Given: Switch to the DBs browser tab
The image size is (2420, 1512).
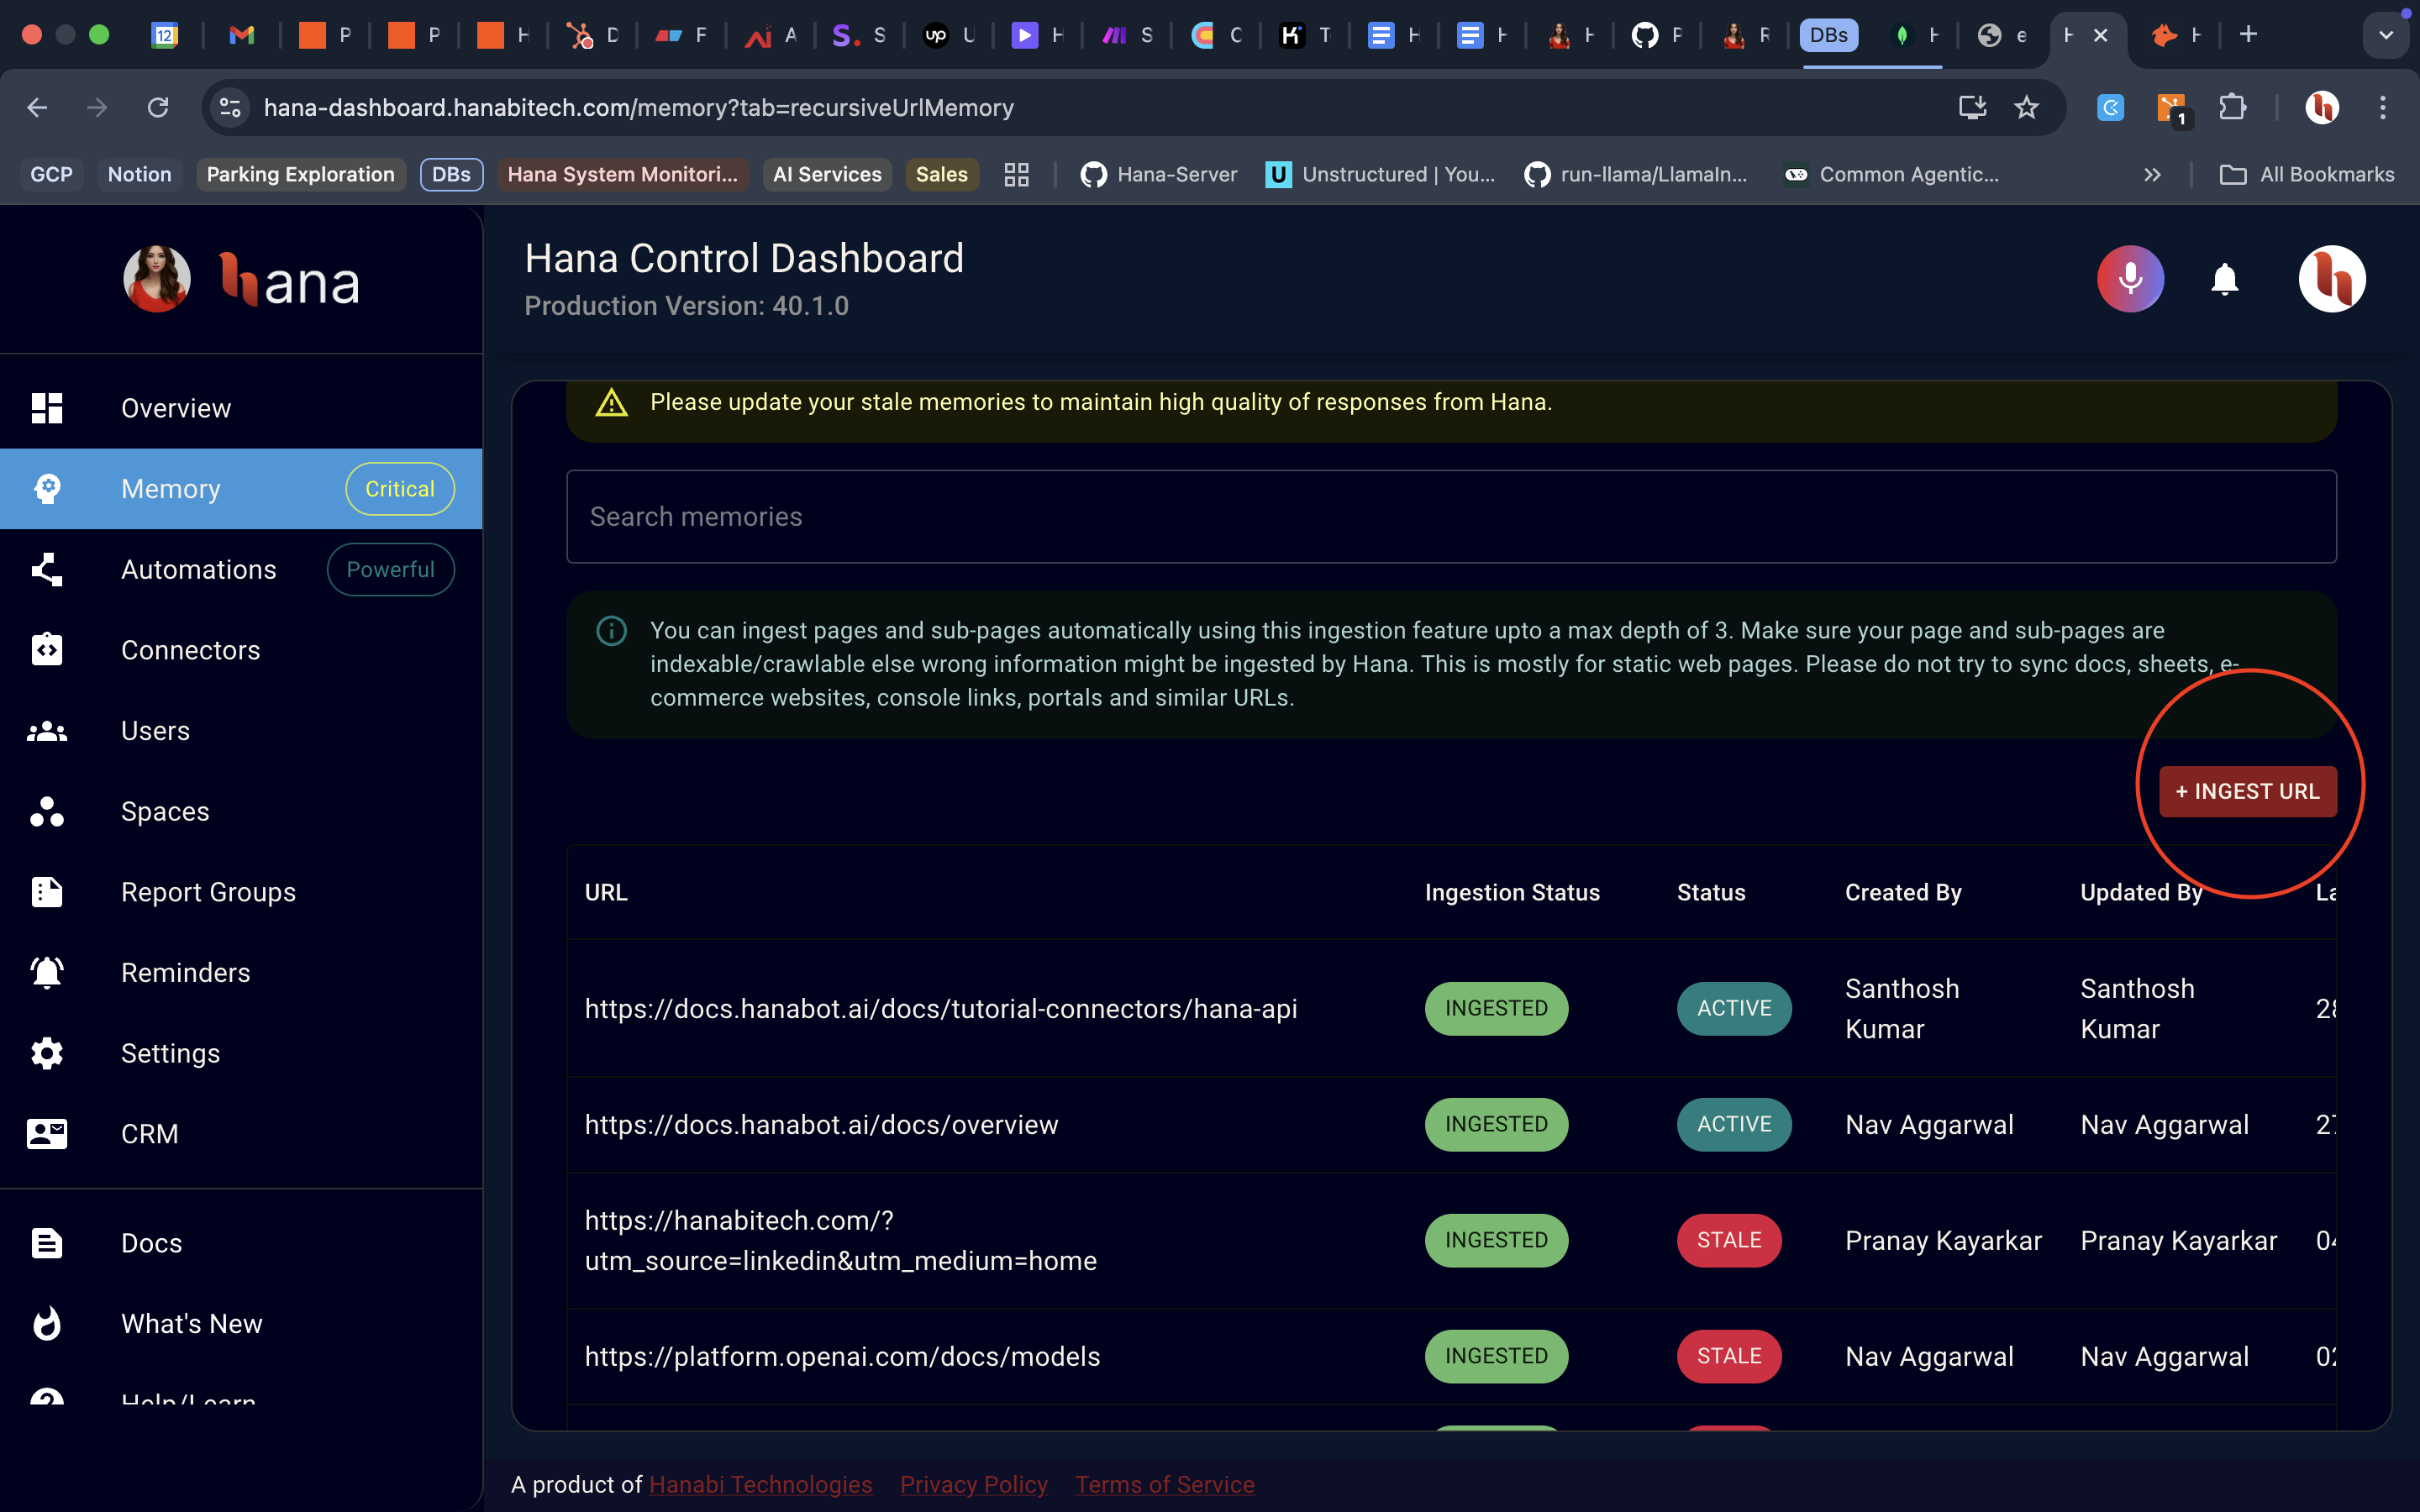Looking at the screenshot, I should pos(1829,35).
